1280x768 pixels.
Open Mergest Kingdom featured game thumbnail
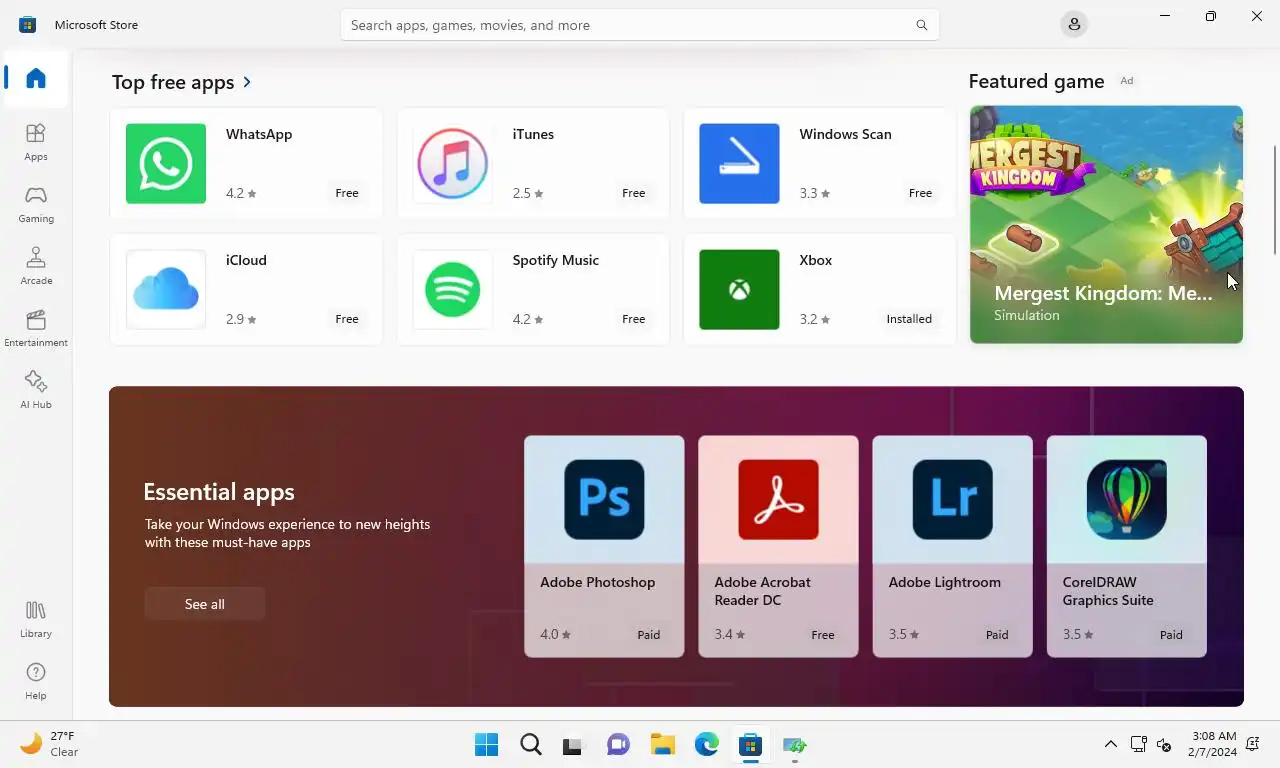pos(1106,224)
